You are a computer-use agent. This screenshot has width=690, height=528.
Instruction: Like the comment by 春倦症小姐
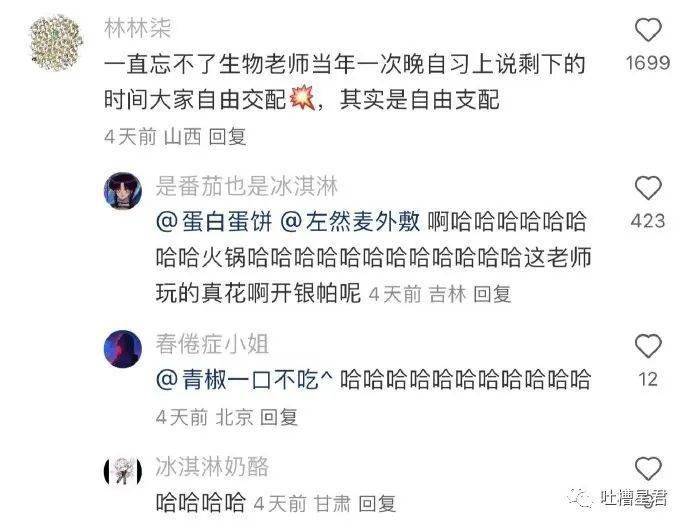click(x=648, y=346)
